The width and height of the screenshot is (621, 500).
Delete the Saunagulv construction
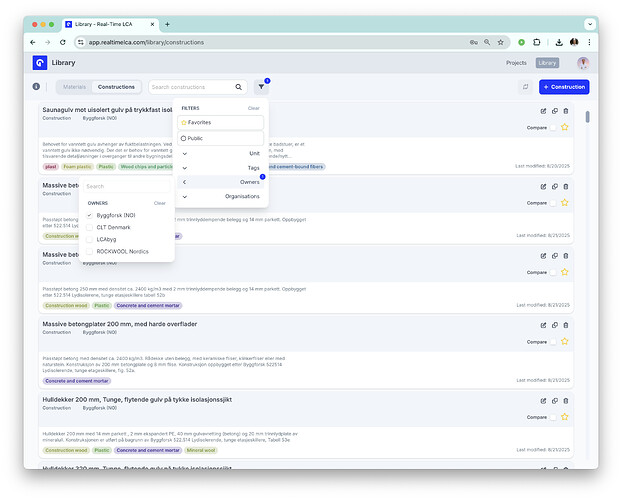click(566, 111)
